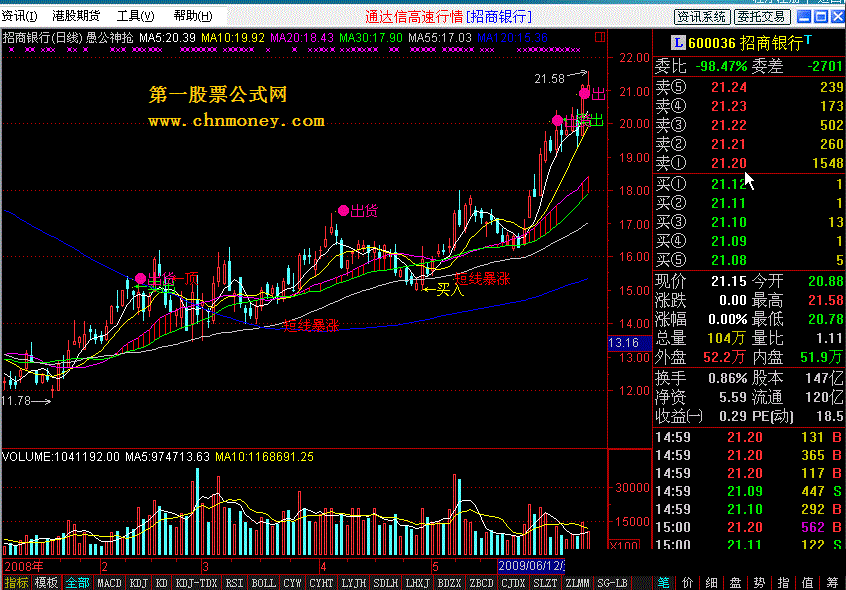Switch to the ZBCD indicator

[x=481, y=583]
